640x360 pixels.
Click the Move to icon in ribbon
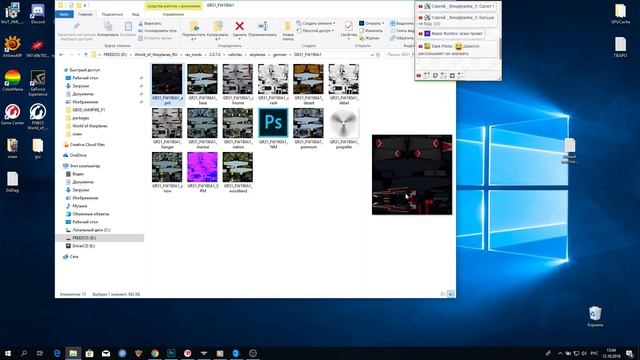[x=194, y=27]
